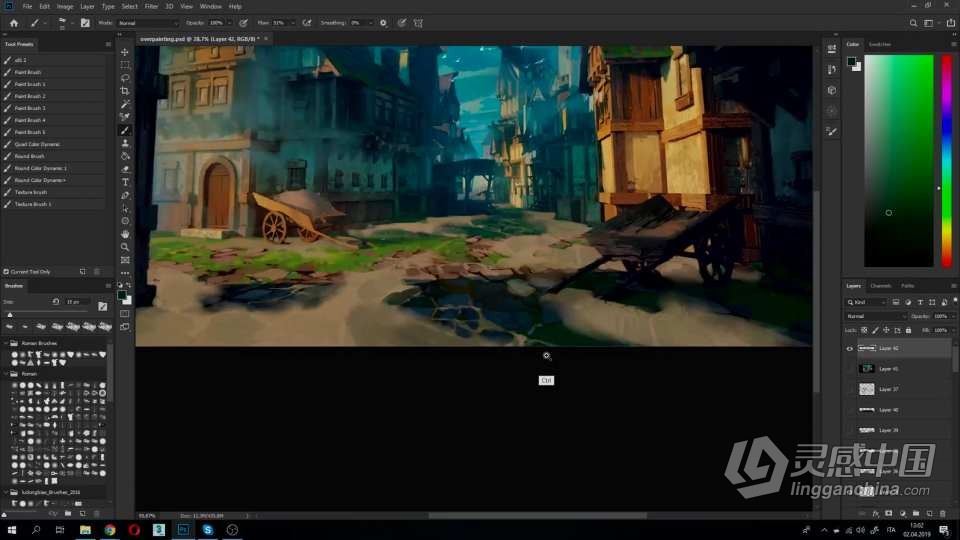Toggle lock all padlock icon
The width and height of the screenshot is (960, 540).
pyautogui.click(x=909, y=330)
